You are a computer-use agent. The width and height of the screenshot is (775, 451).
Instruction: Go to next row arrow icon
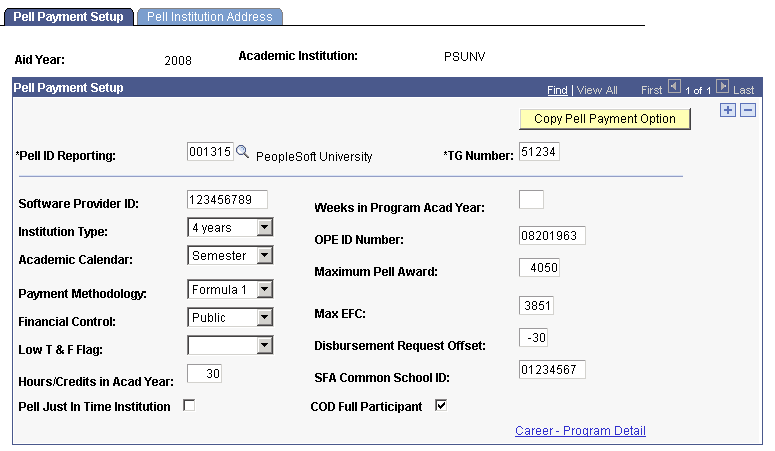[x=723, y=88]
